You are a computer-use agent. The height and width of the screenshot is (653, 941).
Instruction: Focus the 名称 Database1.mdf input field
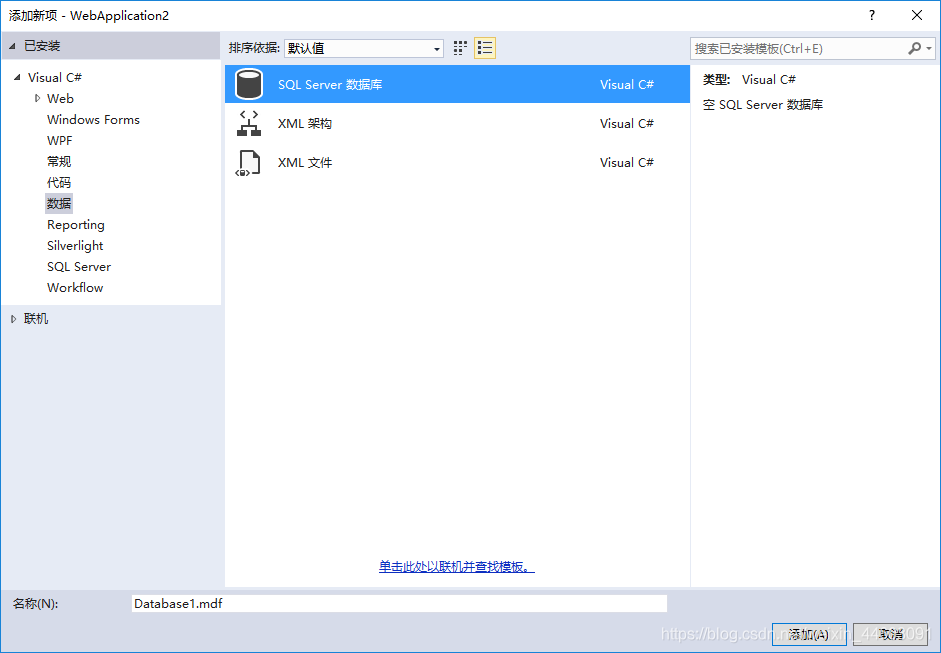399,603
